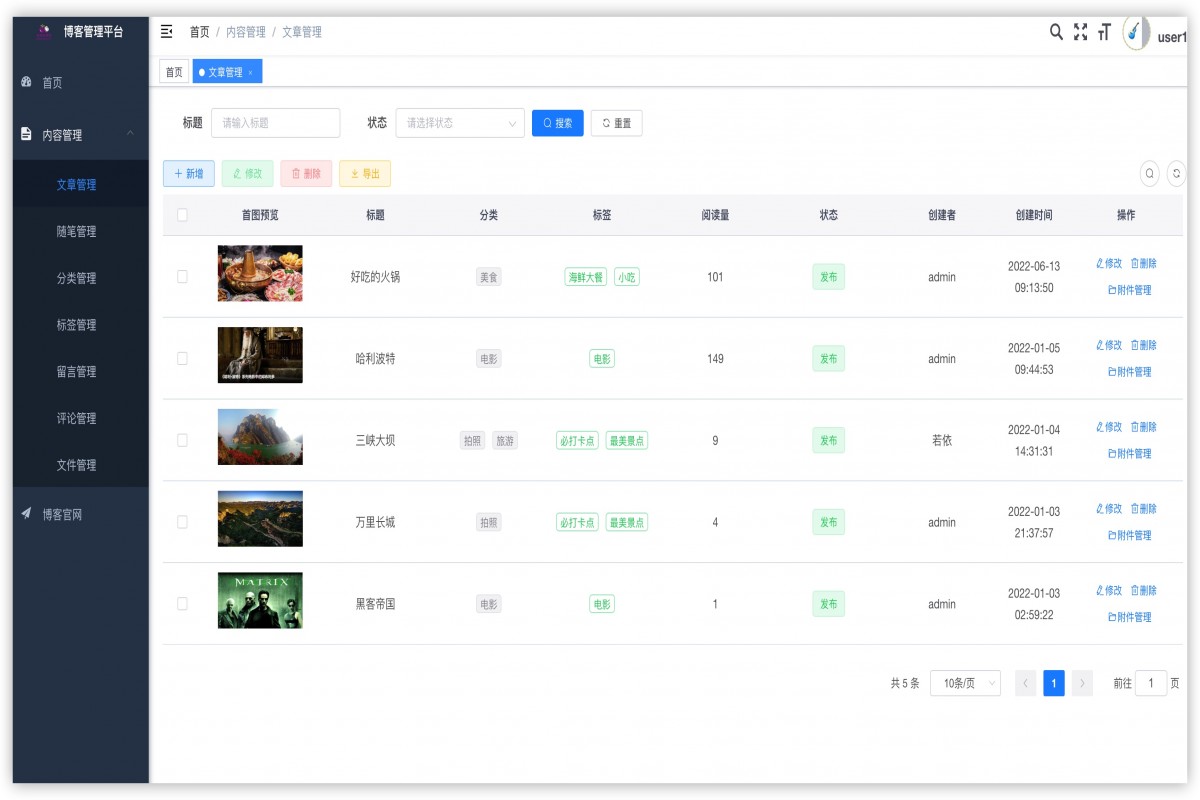Image resolution: width=1200 pixels, height=800 pixels.
Task: Open the user avatar menu
Action: pos(1136,33)
